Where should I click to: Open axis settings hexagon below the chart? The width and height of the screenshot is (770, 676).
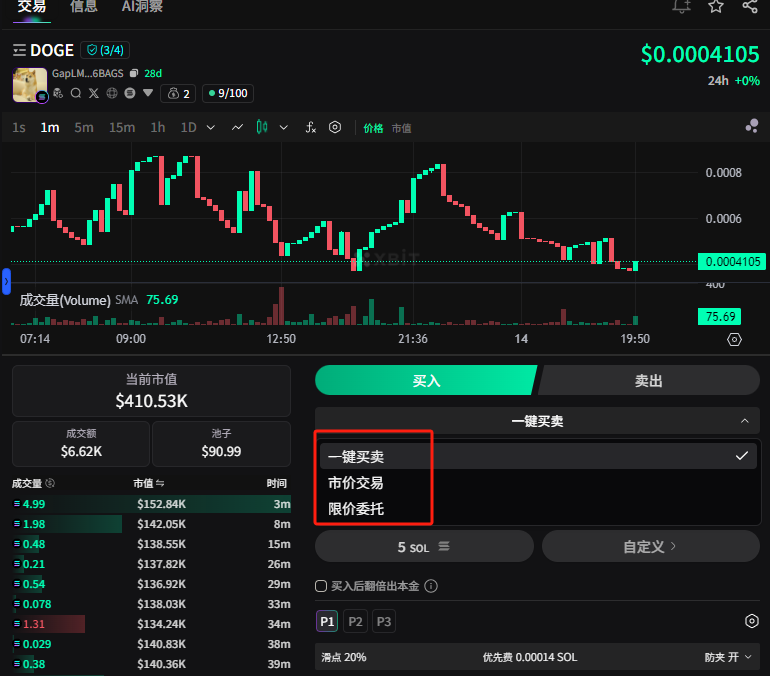734,339
